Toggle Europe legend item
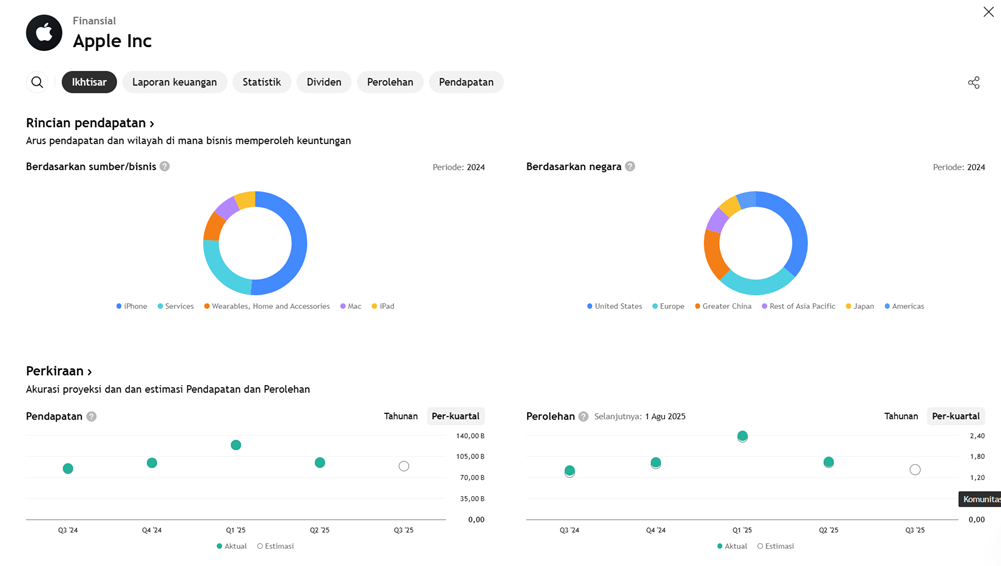The height and width of the screenshot is (566, 1001). [668, 306]
